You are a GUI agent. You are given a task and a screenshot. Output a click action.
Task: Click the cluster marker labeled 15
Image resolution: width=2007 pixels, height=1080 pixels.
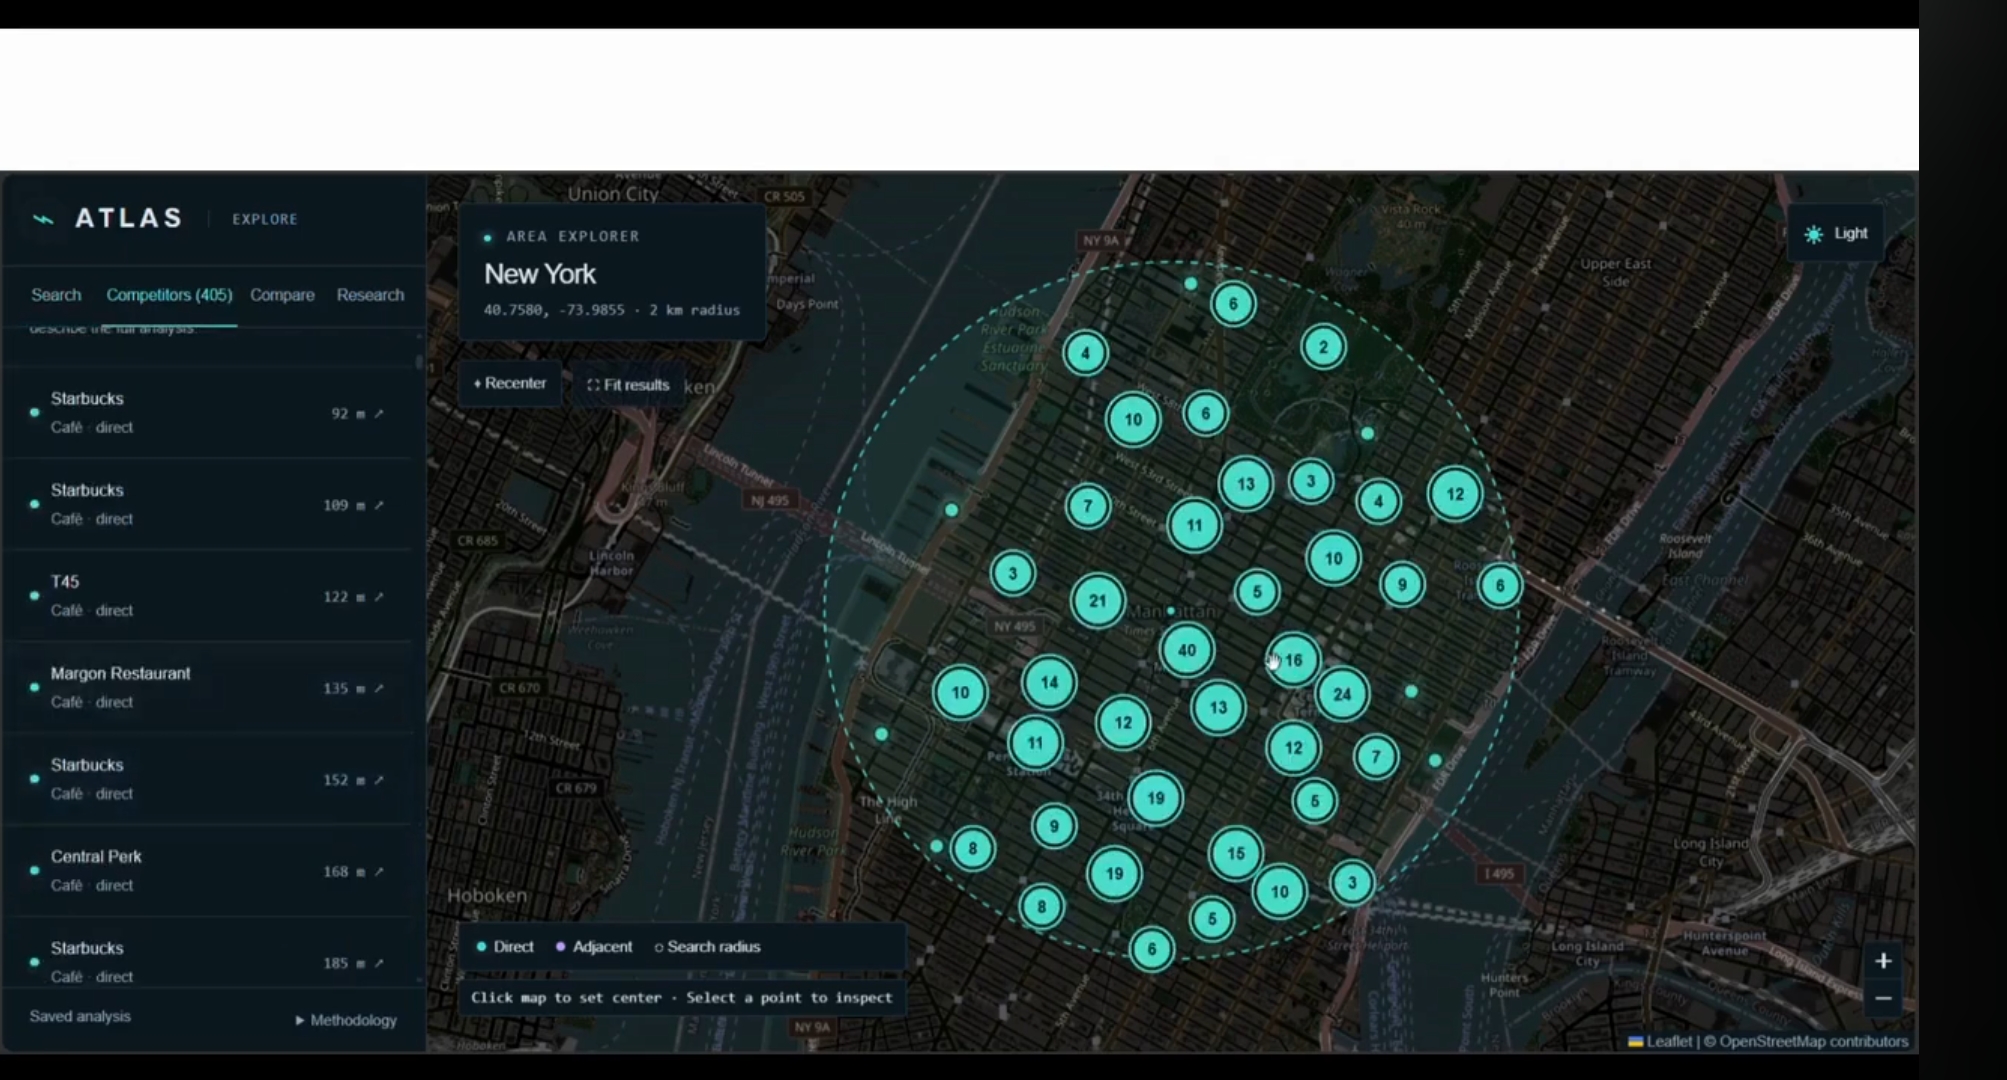(1236, 853)
